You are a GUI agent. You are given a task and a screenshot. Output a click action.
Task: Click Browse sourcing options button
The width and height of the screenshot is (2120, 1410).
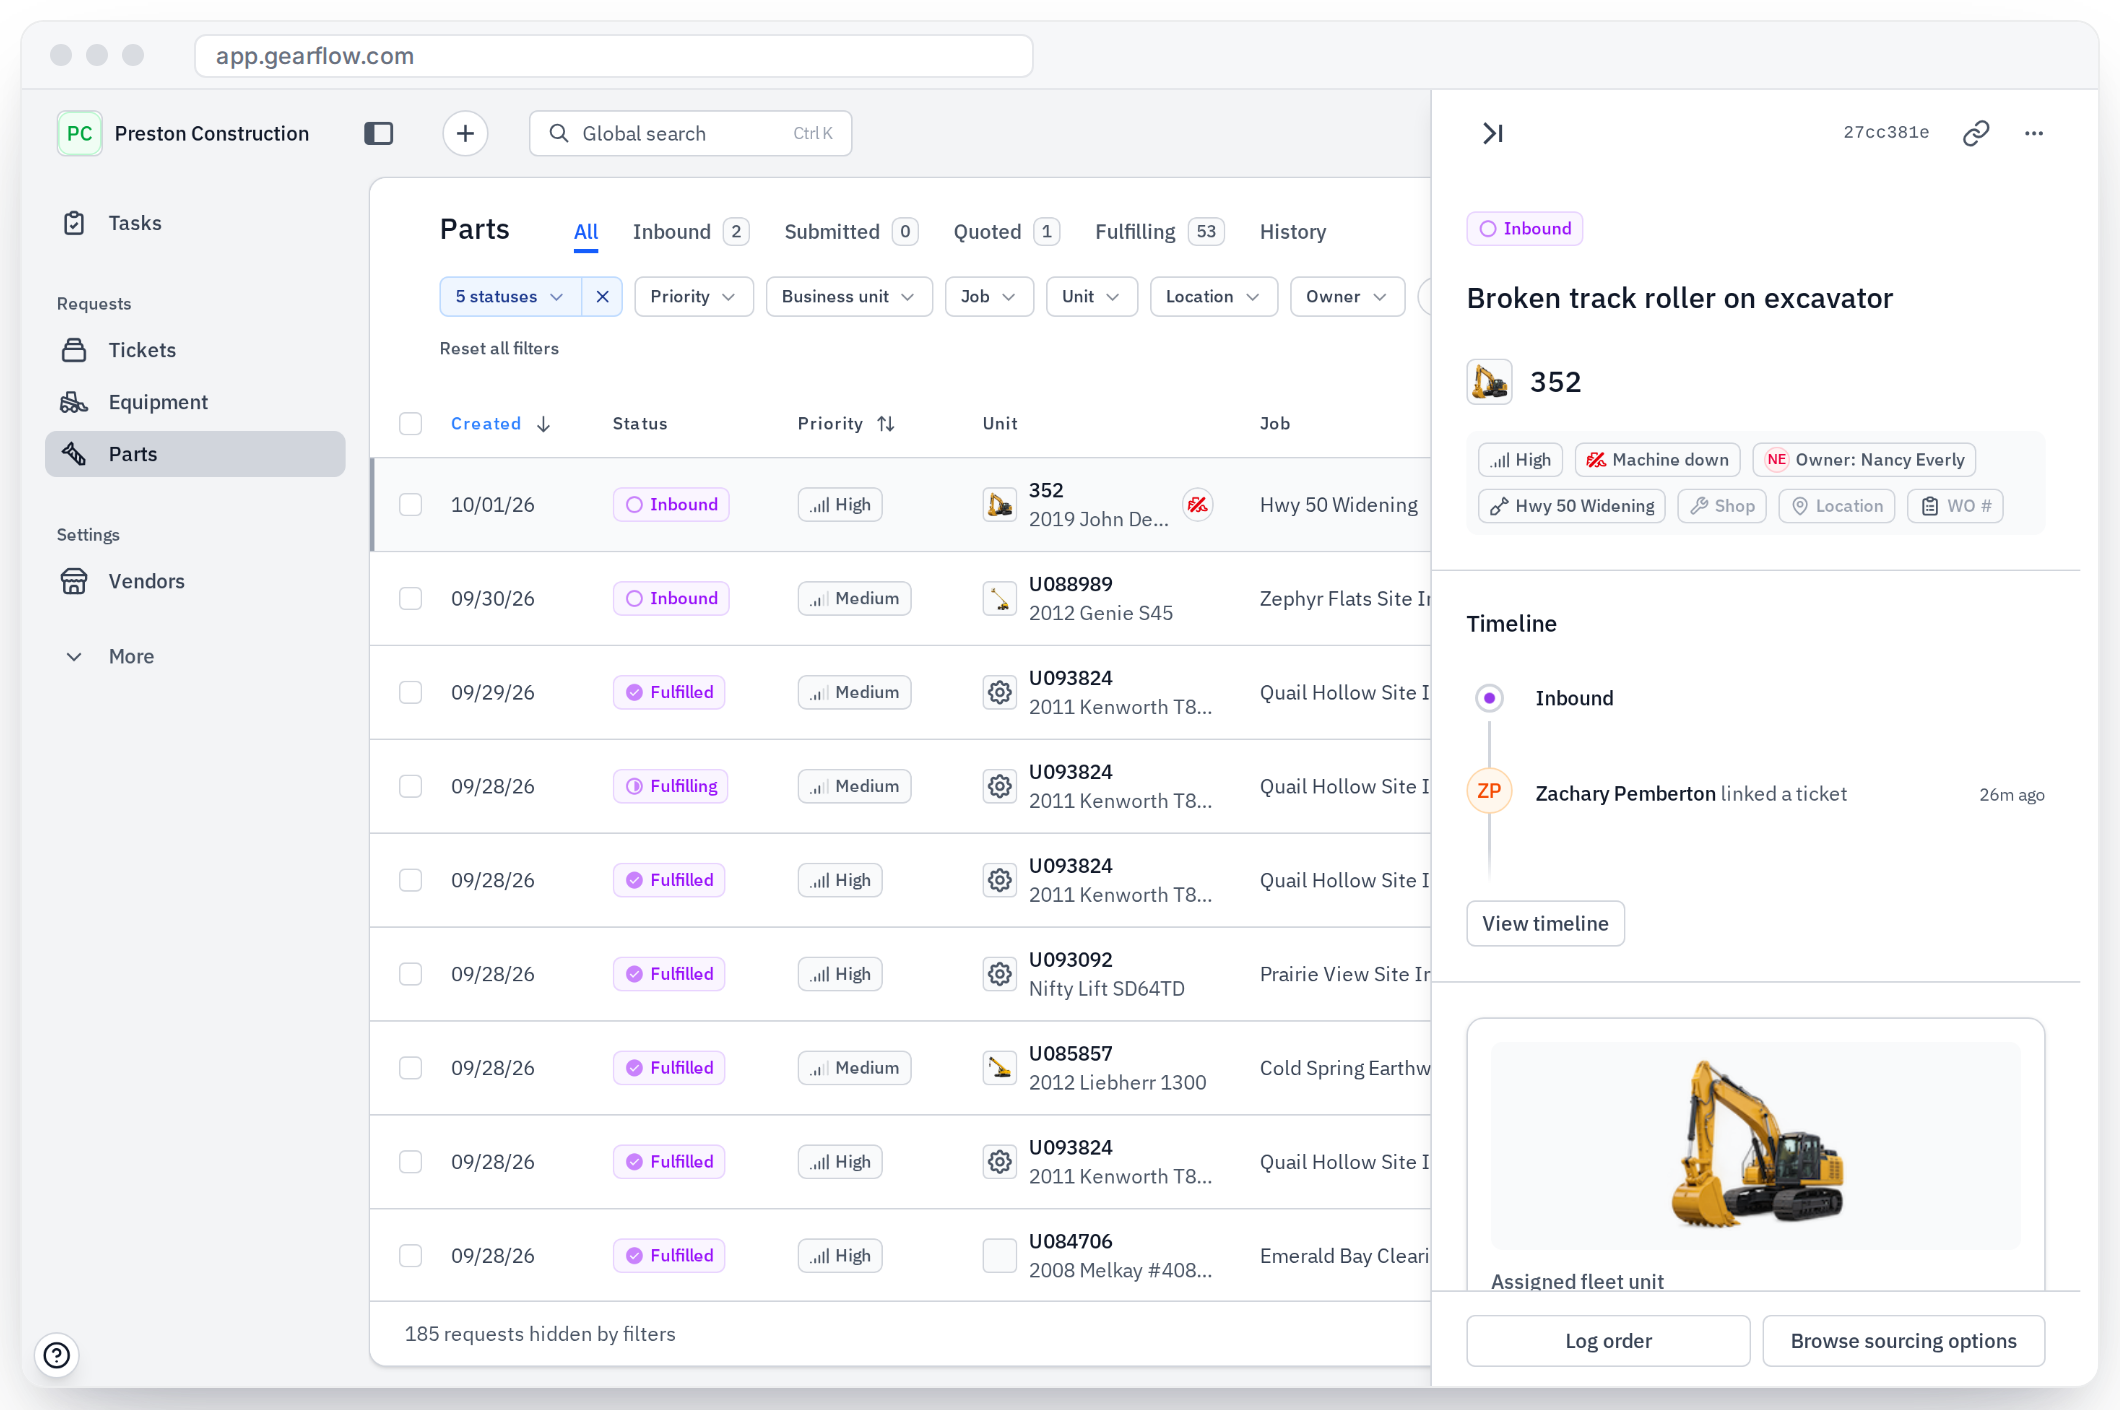point(1903,1341)
